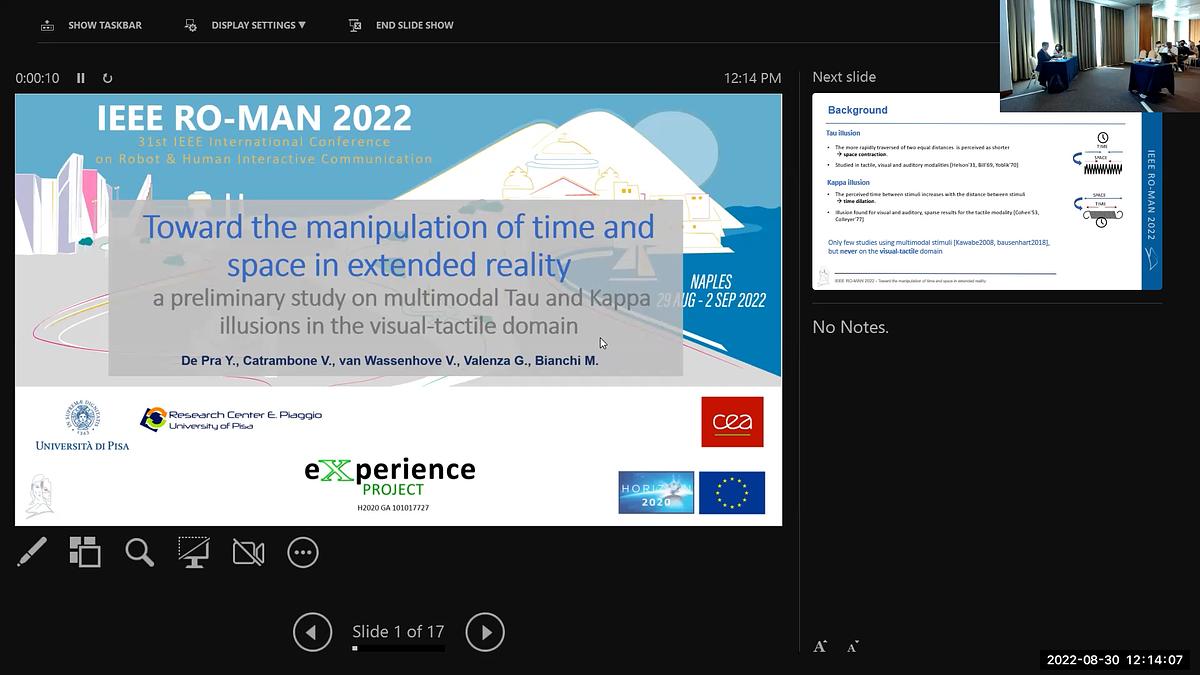
Task: Toggle the camera off icon
Action: click(248, 552)
